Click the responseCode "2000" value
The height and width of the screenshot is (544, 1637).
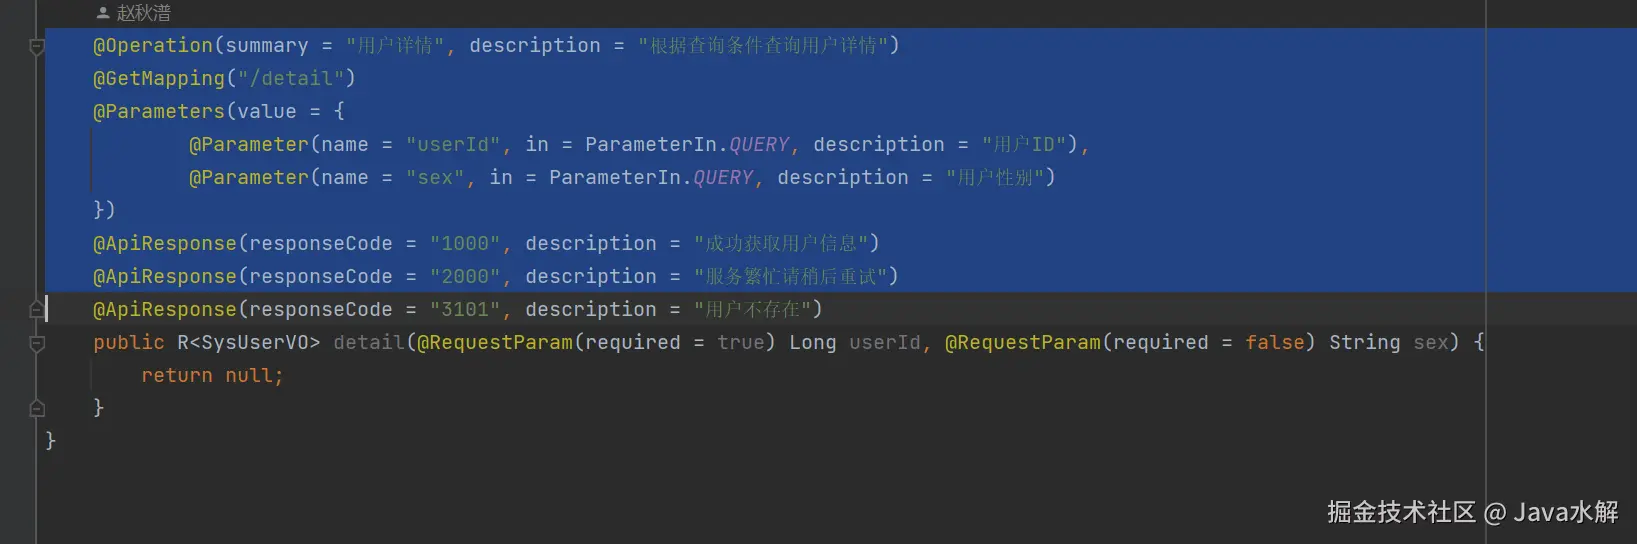point(465,276)
